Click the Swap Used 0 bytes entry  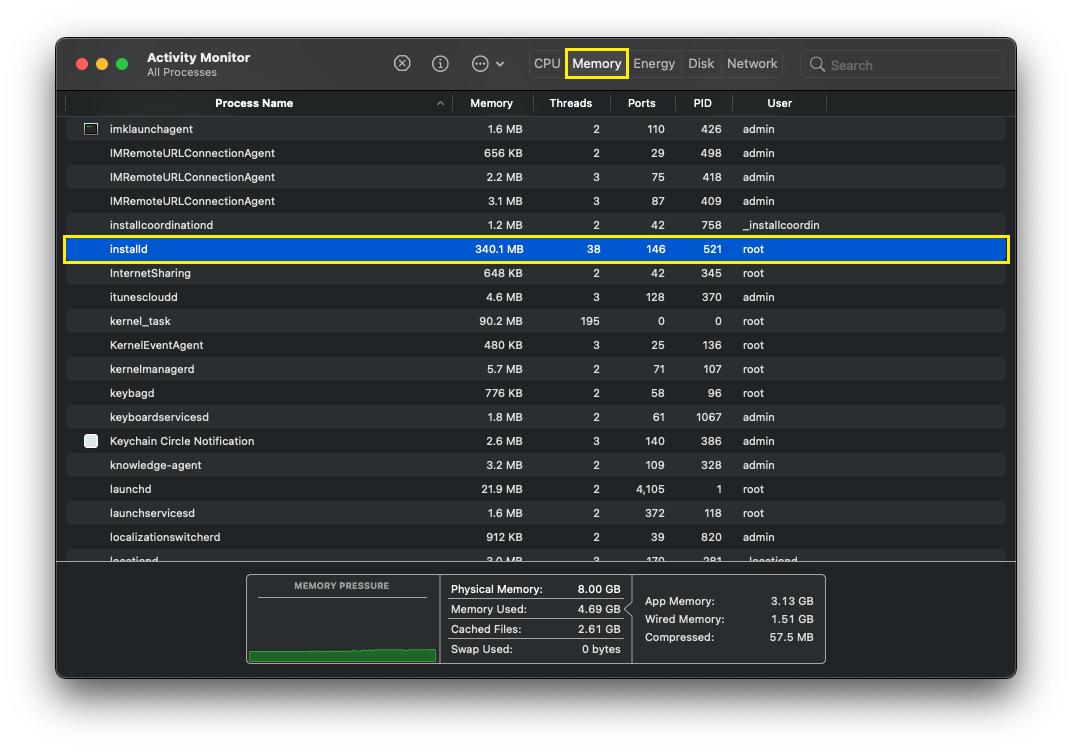535,649
